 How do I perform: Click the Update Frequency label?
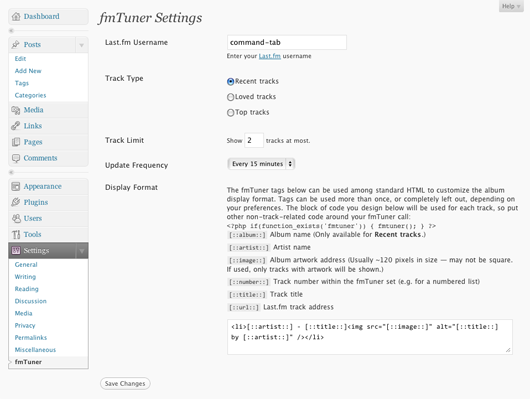click(x=137, y=165)
